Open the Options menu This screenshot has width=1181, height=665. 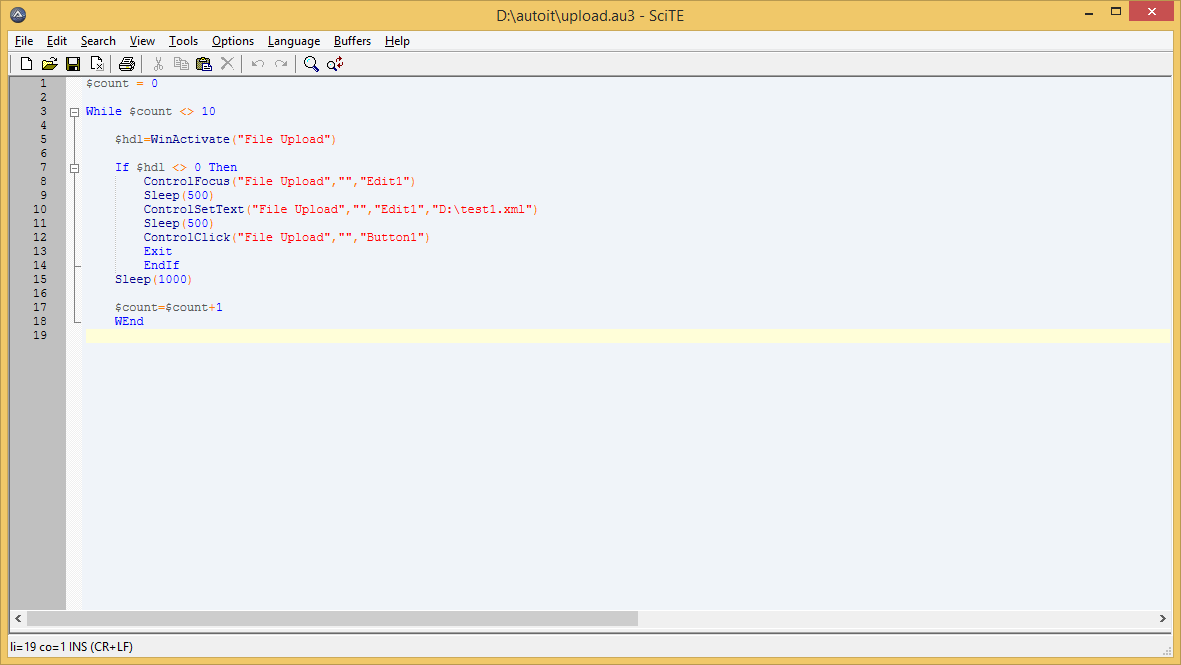coord(232,41)
